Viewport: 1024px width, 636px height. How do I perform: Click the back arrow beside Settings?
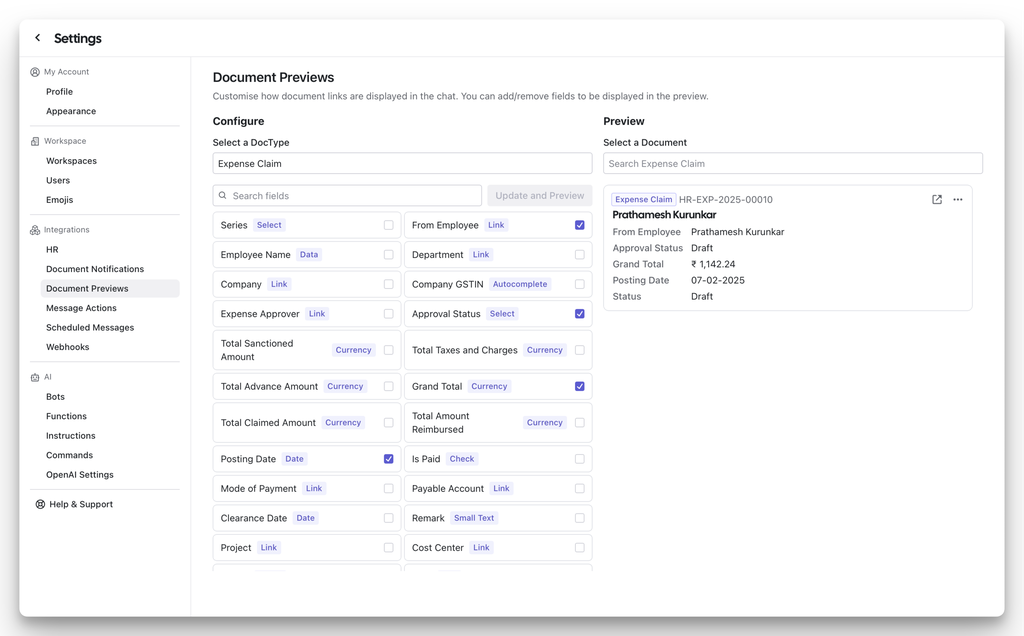pos(37,37)
